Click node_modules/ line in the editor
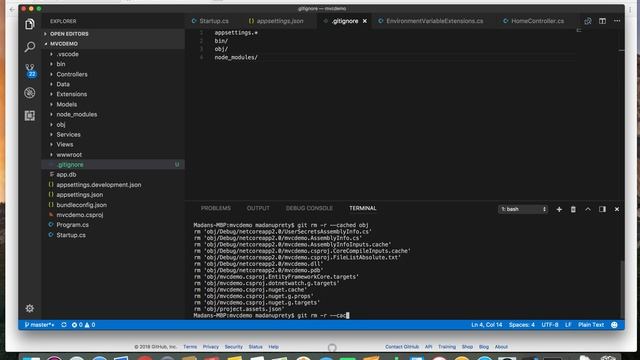640x360 pixels. [236, 58]
